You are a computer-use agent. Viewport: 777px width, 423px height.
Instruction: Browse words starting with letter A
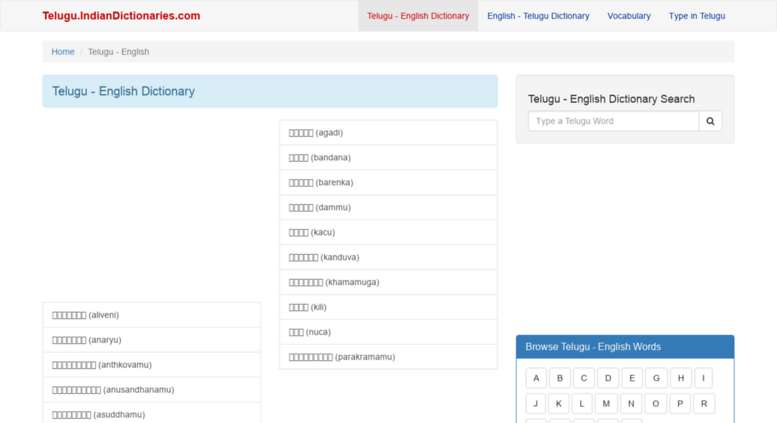(536, 378)
